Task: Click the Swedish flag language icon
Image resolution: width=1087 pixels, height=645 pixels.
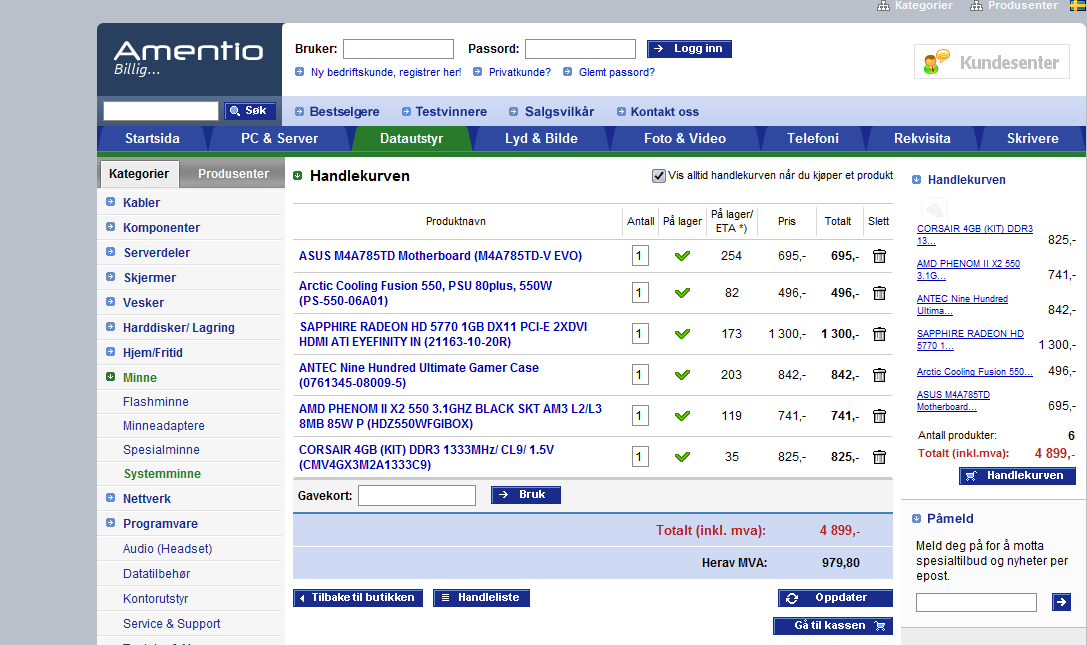Action: 1078,5
